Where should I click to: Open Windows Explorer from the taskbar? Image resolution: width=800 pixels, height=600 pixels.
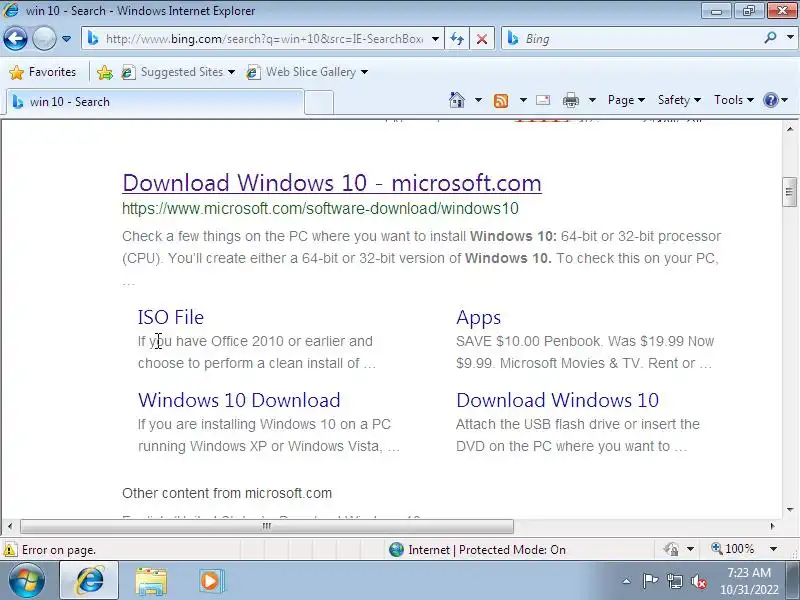coord(151,581)
